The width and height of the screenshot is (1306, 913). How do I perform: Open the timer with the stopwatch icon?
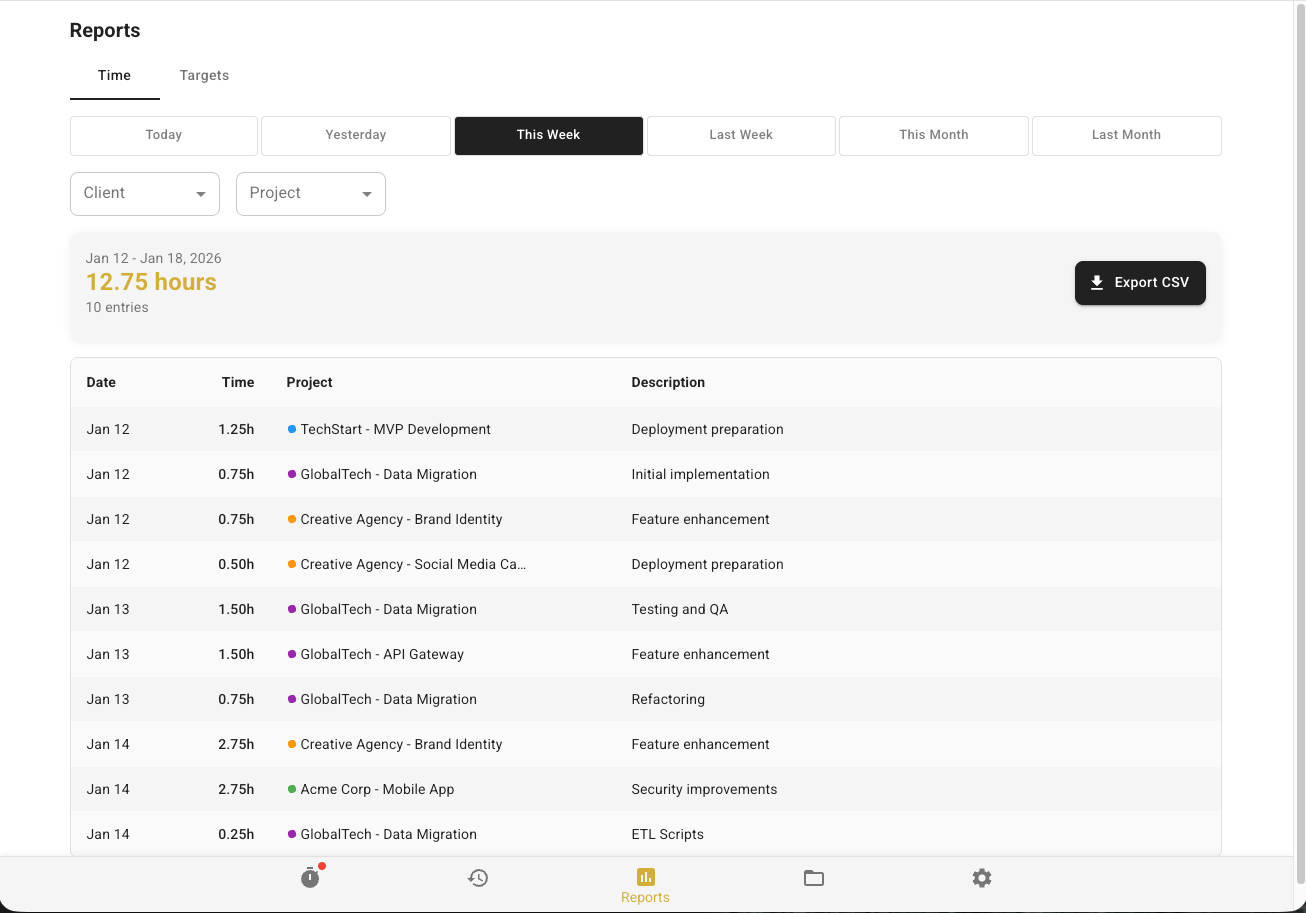310,878
